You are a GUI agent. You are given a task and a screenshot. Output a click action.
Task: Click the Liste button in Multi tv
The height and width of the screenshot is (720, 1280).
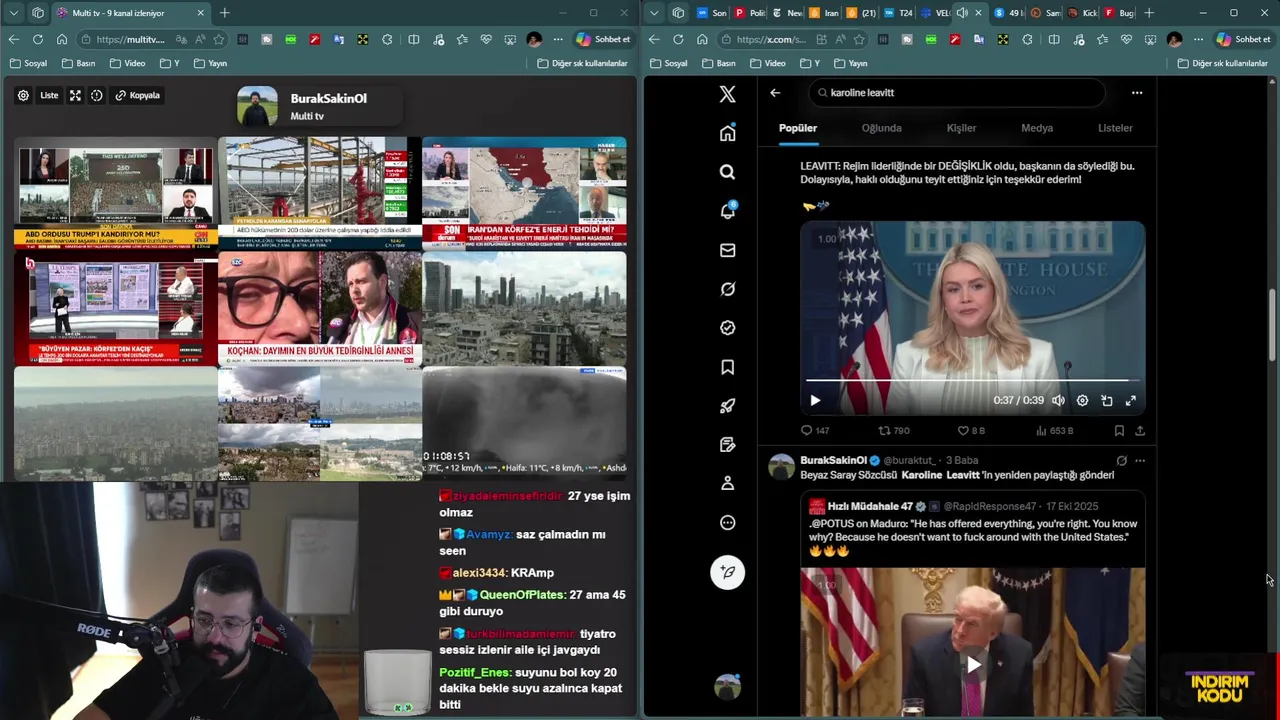click(x=49, y=95)
